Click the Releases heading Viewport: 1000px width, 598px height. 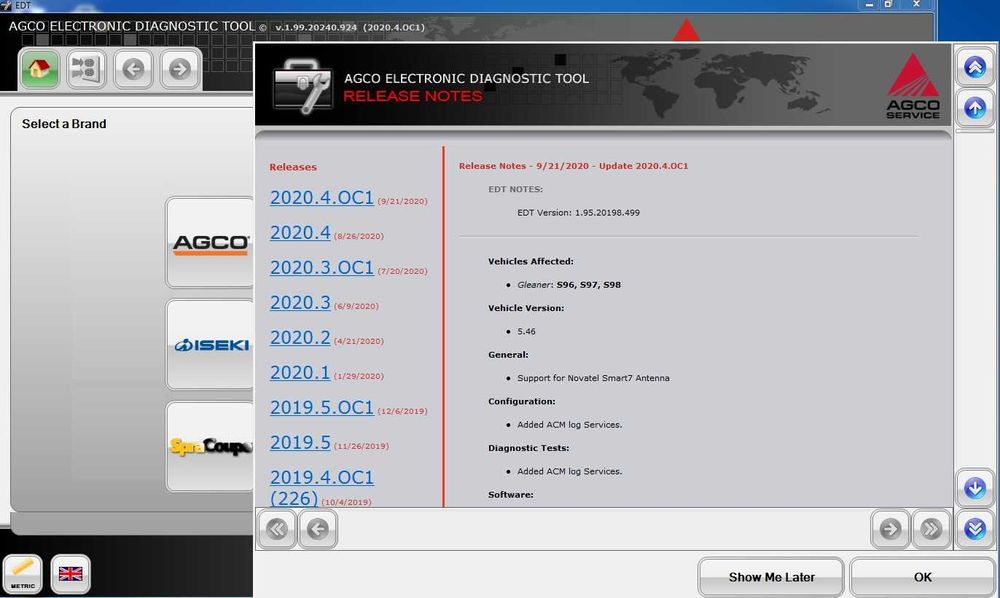click(293, 167)
